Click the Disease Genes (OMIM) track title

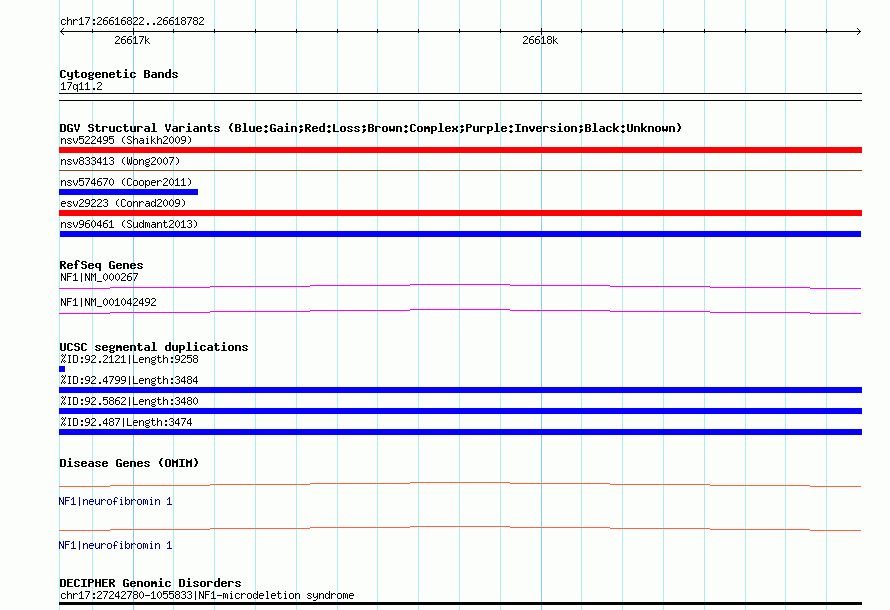point(129,463)
